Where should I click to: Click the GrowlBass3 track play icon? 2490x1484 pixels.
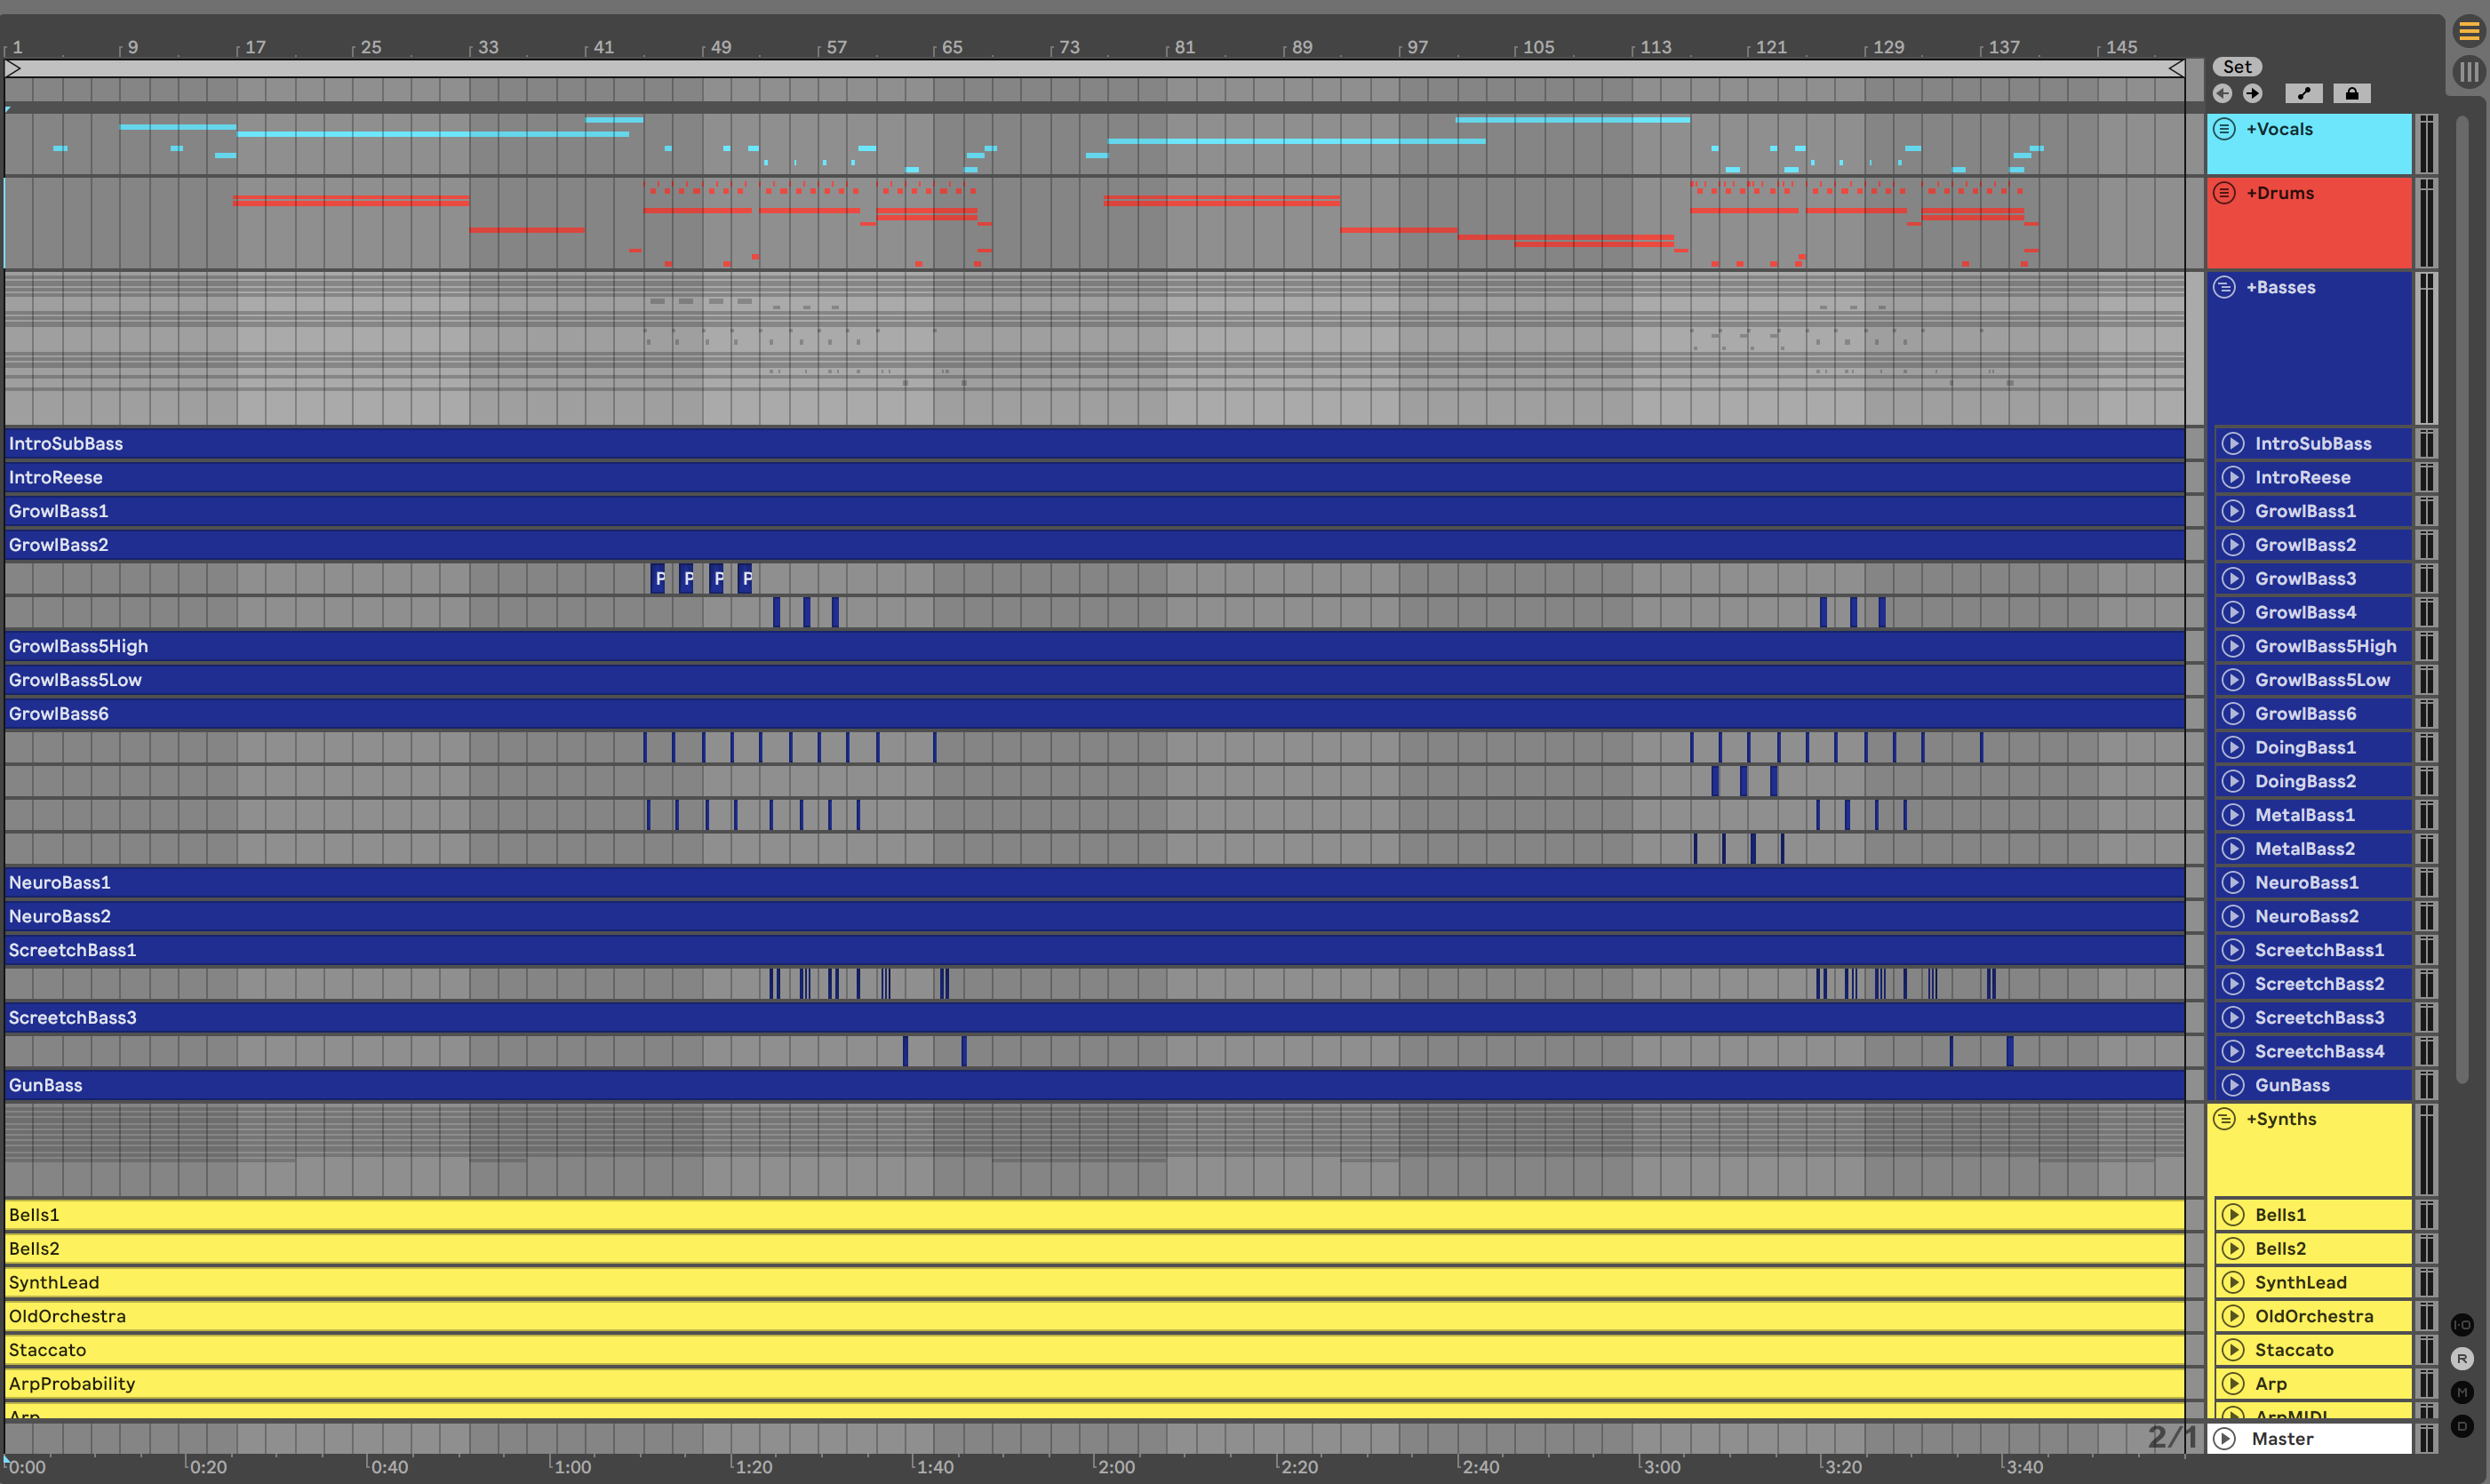2233,578
